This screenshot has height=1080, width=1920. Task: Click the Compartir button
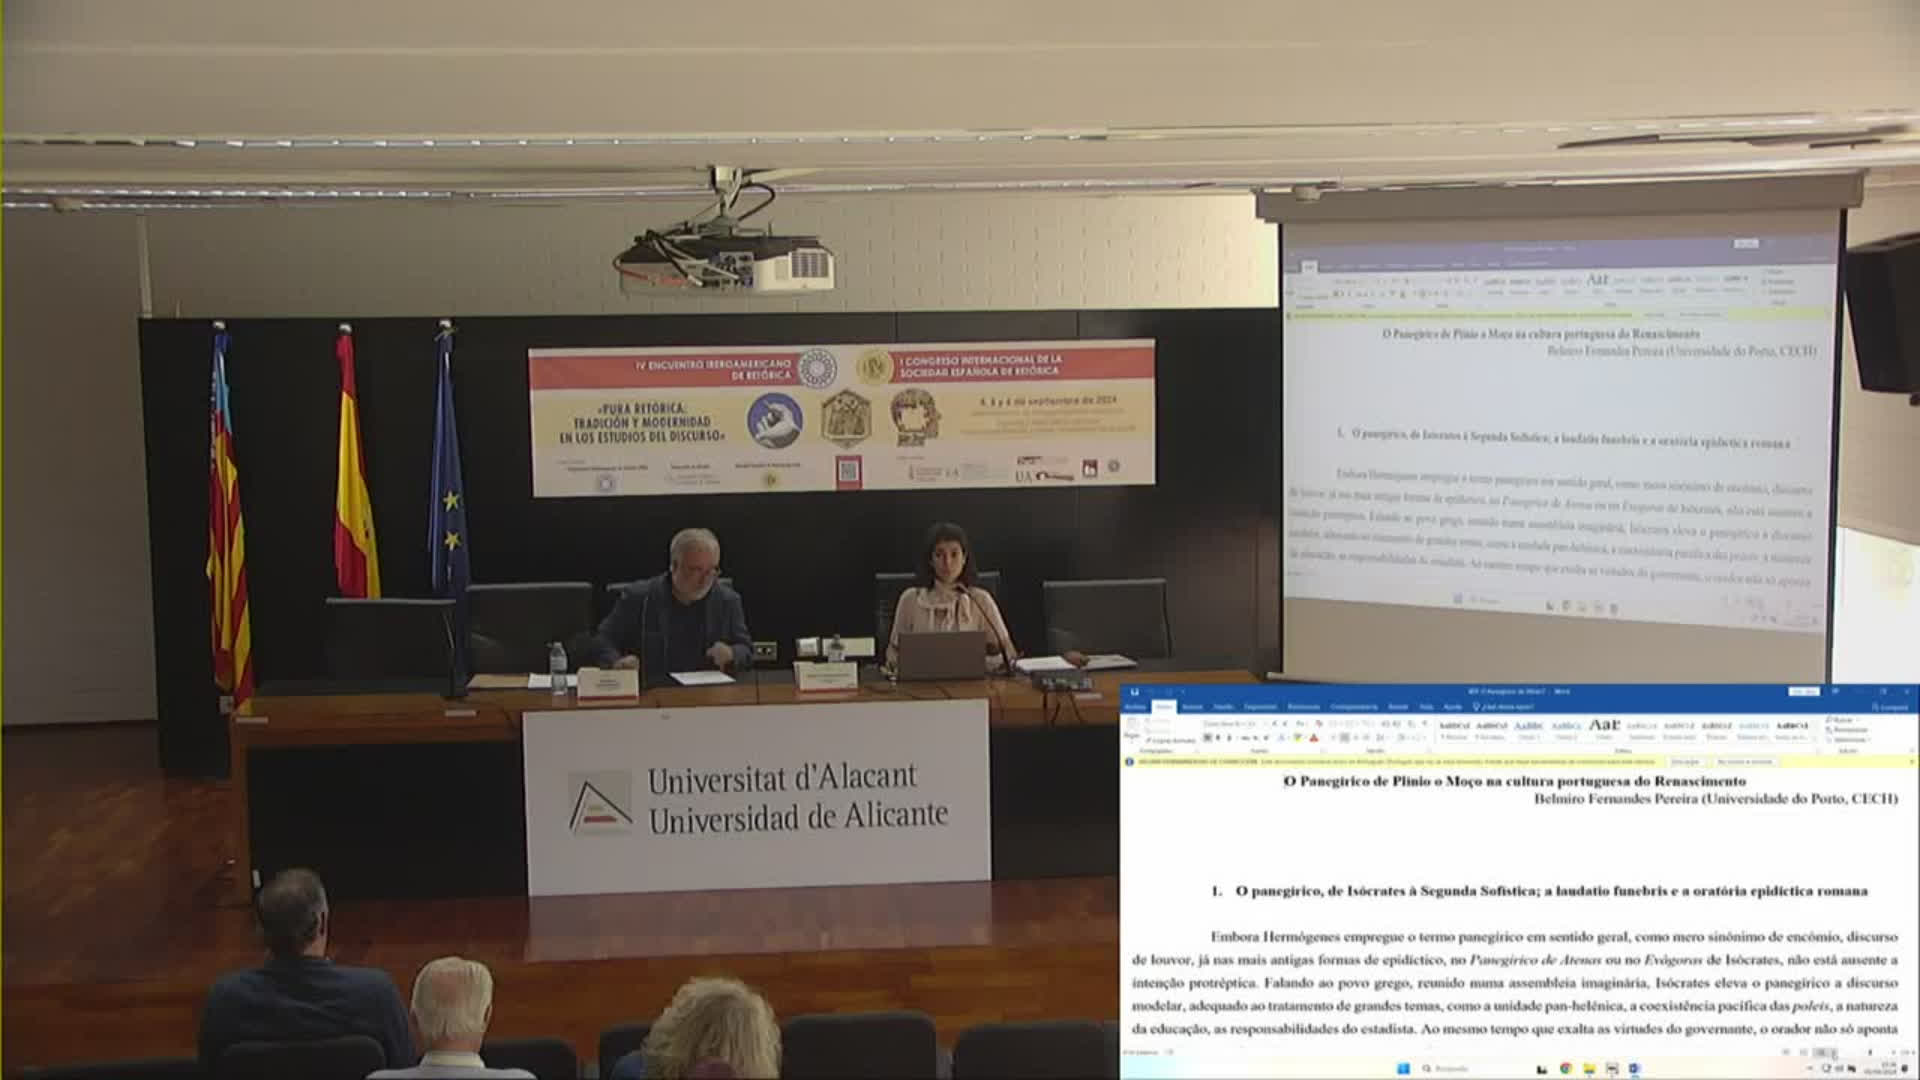pos(1889,707)
